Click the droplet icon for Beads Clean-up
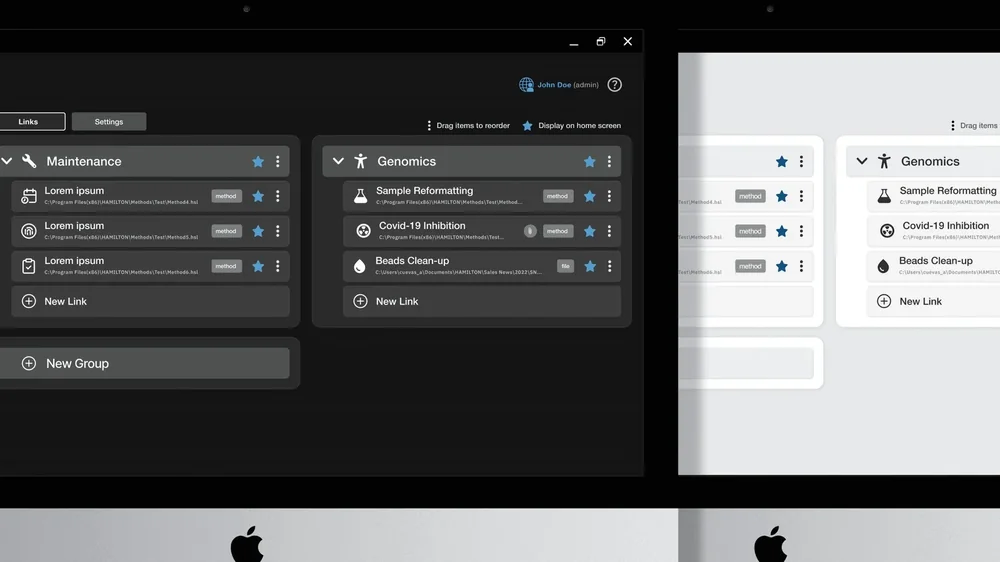The image size is (1000, 562). pyautogui.click(x=360, y=266)
